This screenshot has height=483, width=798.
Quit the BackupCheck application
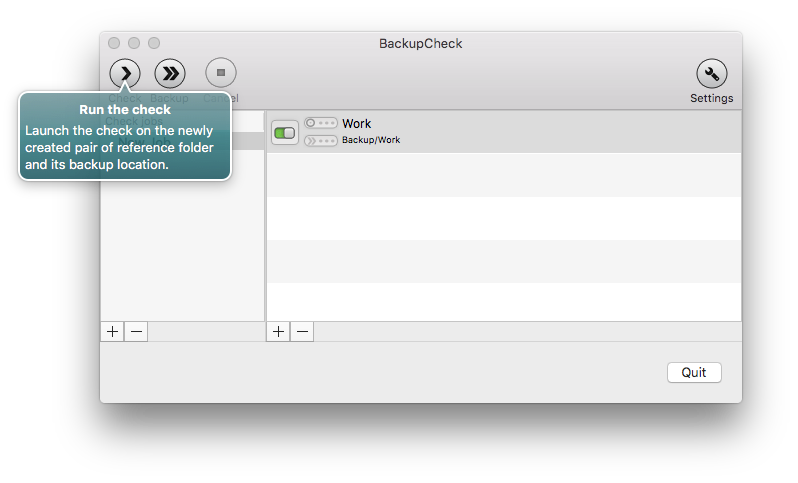pyautogui.click(x=694, y=373)
